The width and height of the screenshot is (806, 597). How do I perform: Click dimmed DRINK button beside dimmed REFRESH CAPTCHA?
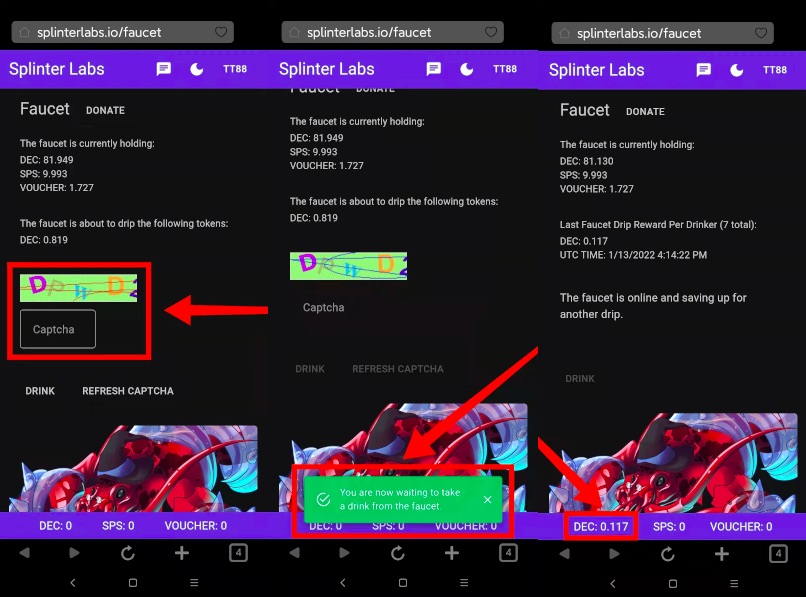(x=310, y=369)
